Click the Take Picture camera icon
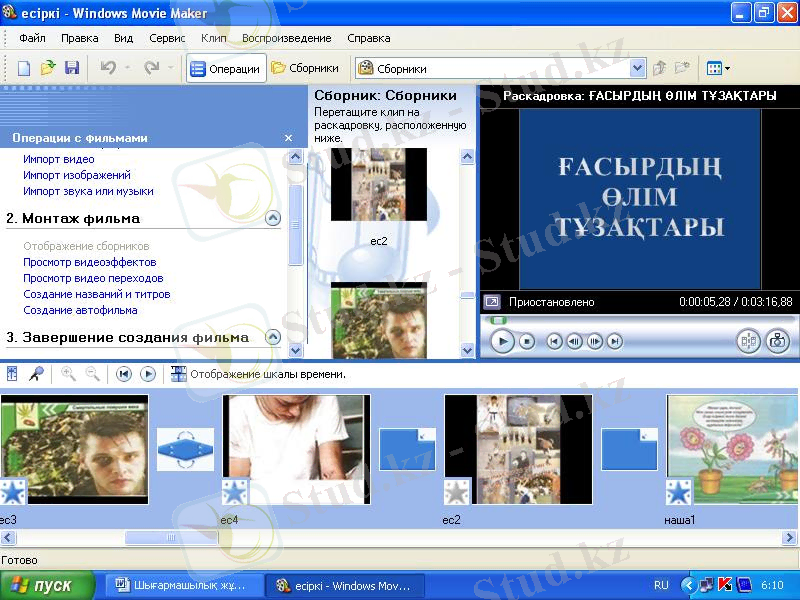Screen dimensions: 800x600 tap(777, 342)
